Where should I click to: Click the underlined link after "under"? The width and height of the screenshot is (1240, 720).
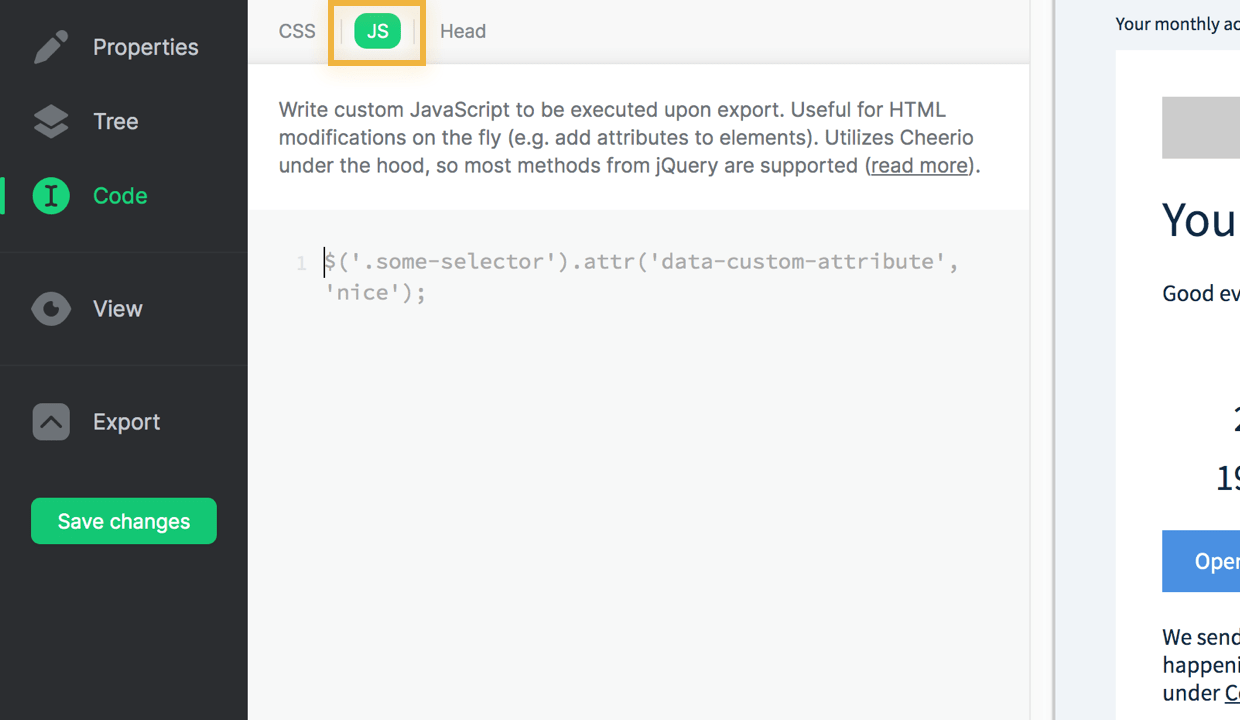(1233, 693)
